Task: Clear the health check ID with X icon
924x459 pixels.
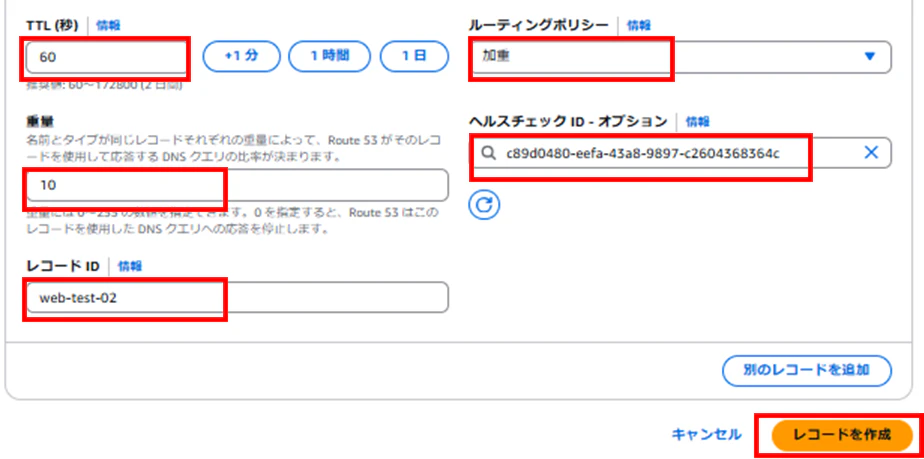Action: pyautogui.click(x=871, y=153)
